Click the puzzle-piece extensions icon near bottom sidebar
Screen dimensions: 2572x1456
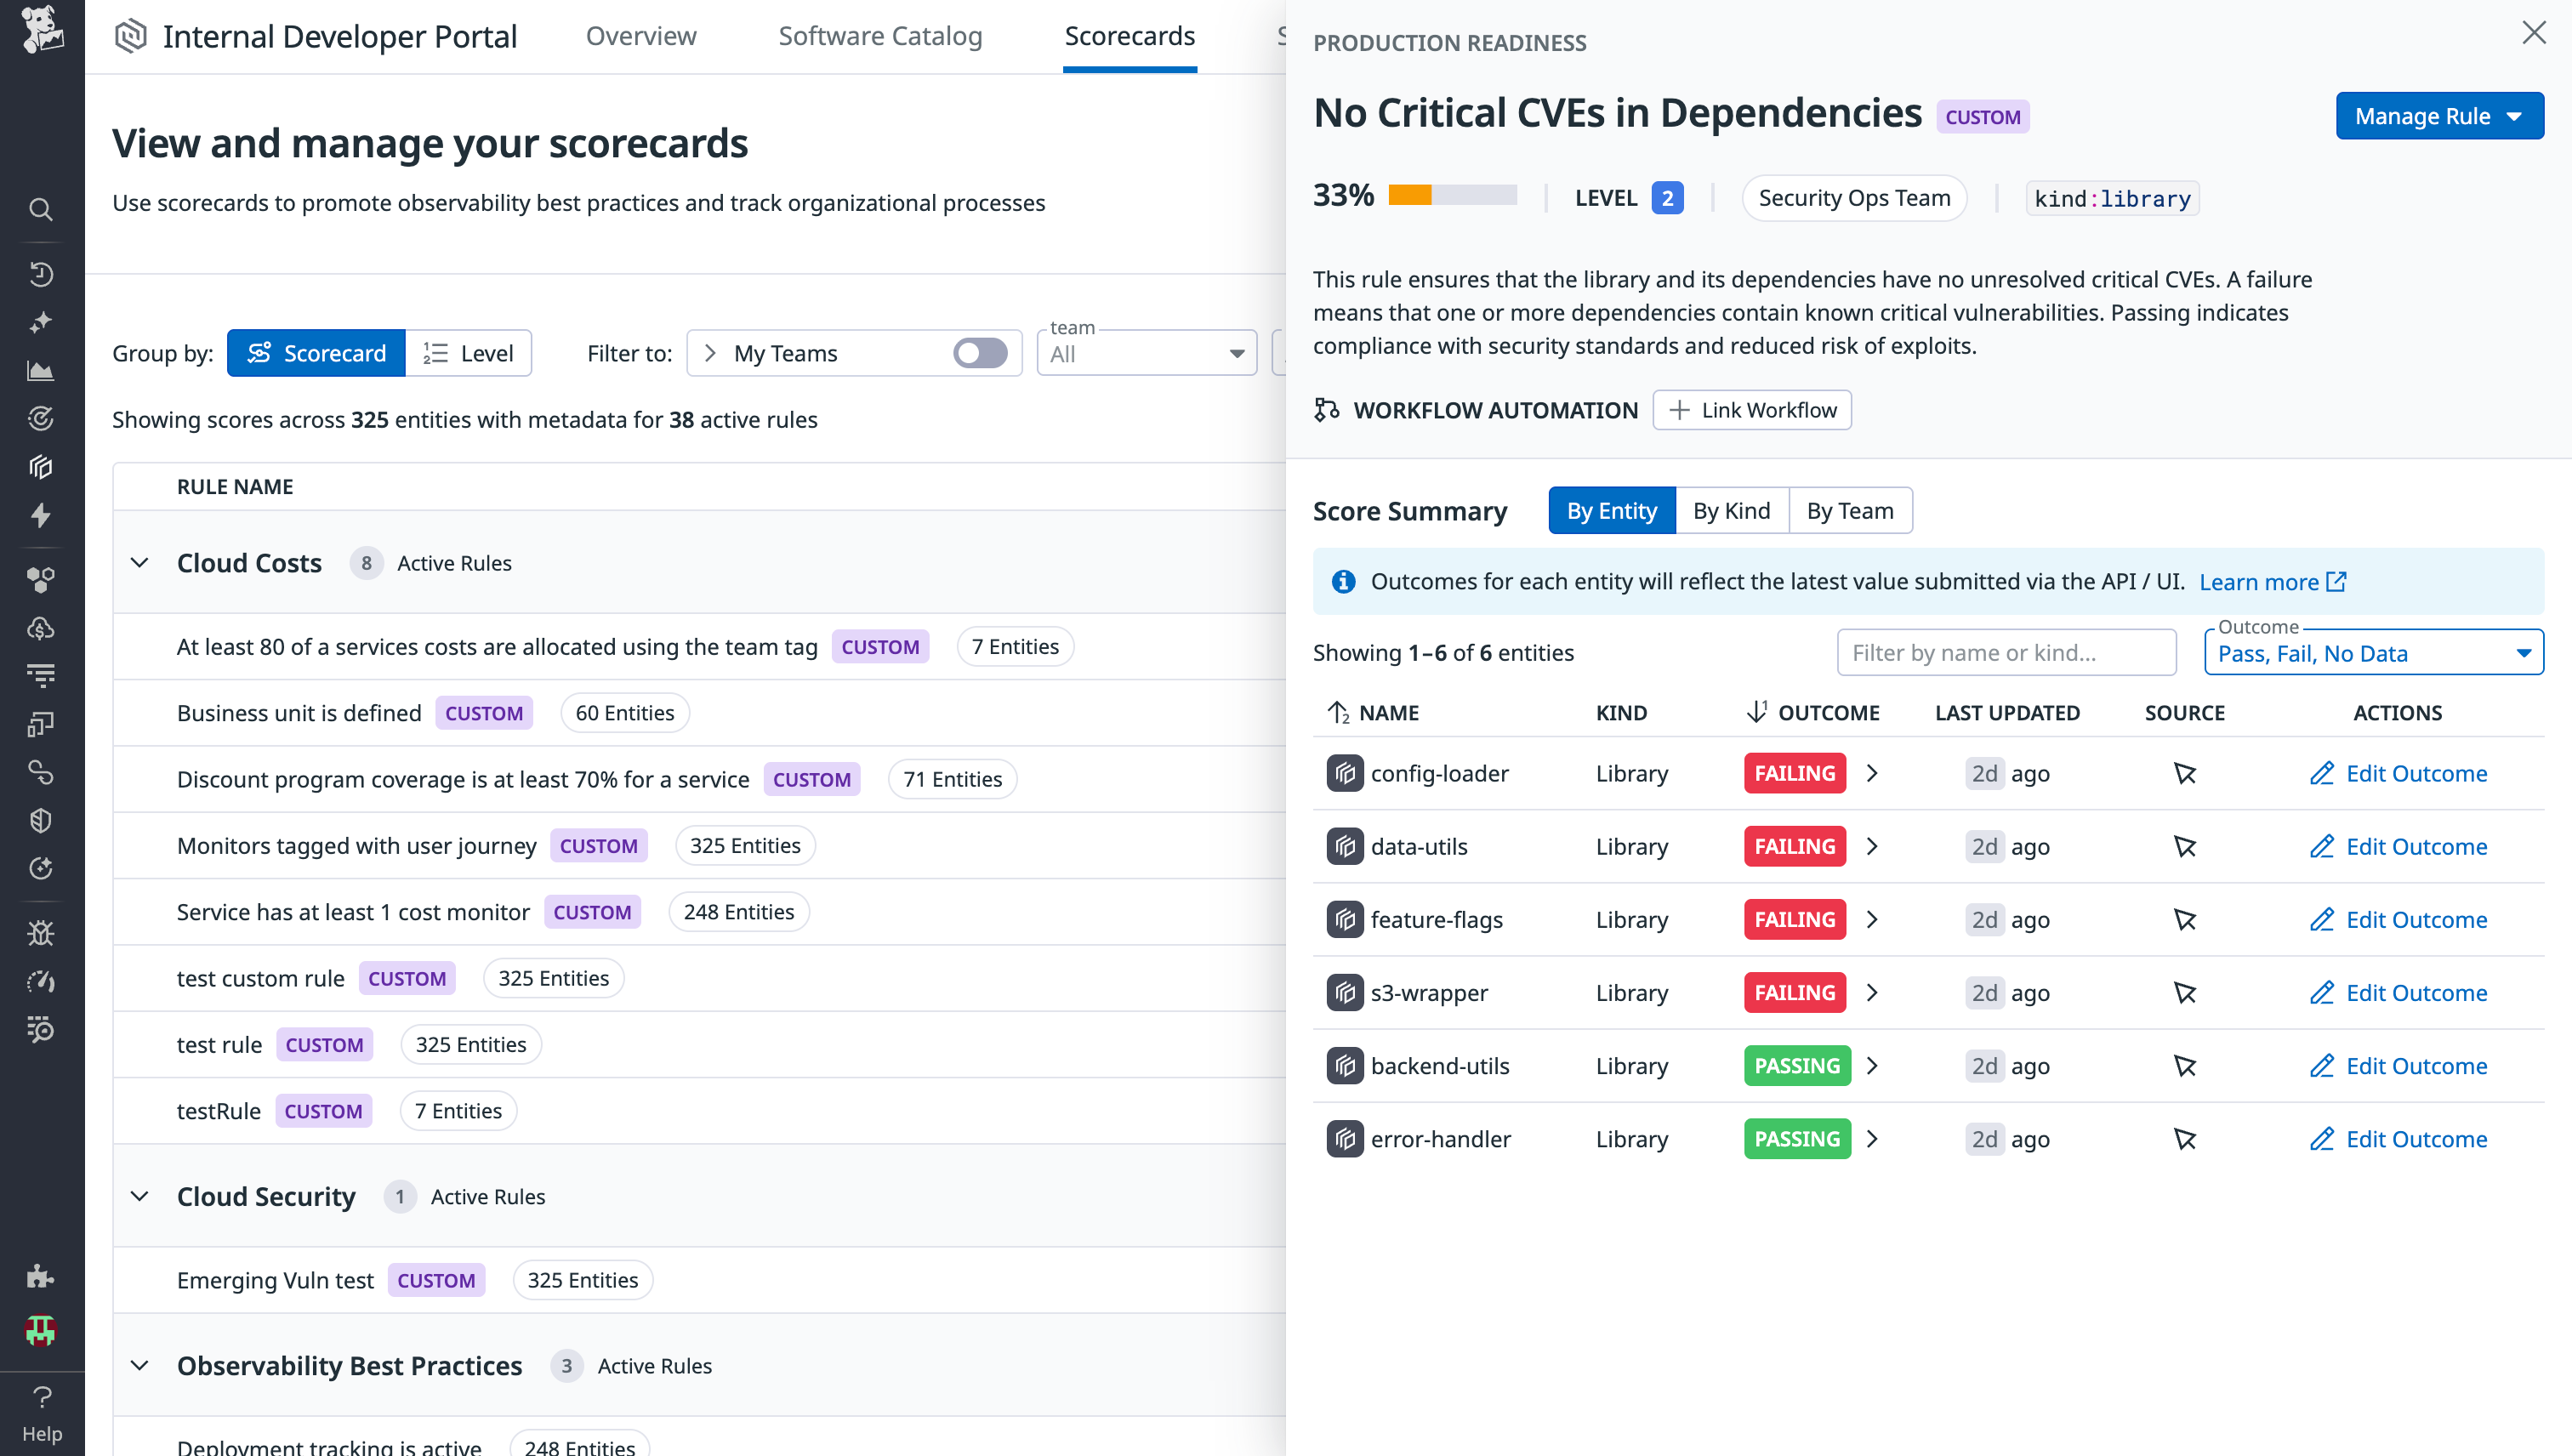[41, 1276]
